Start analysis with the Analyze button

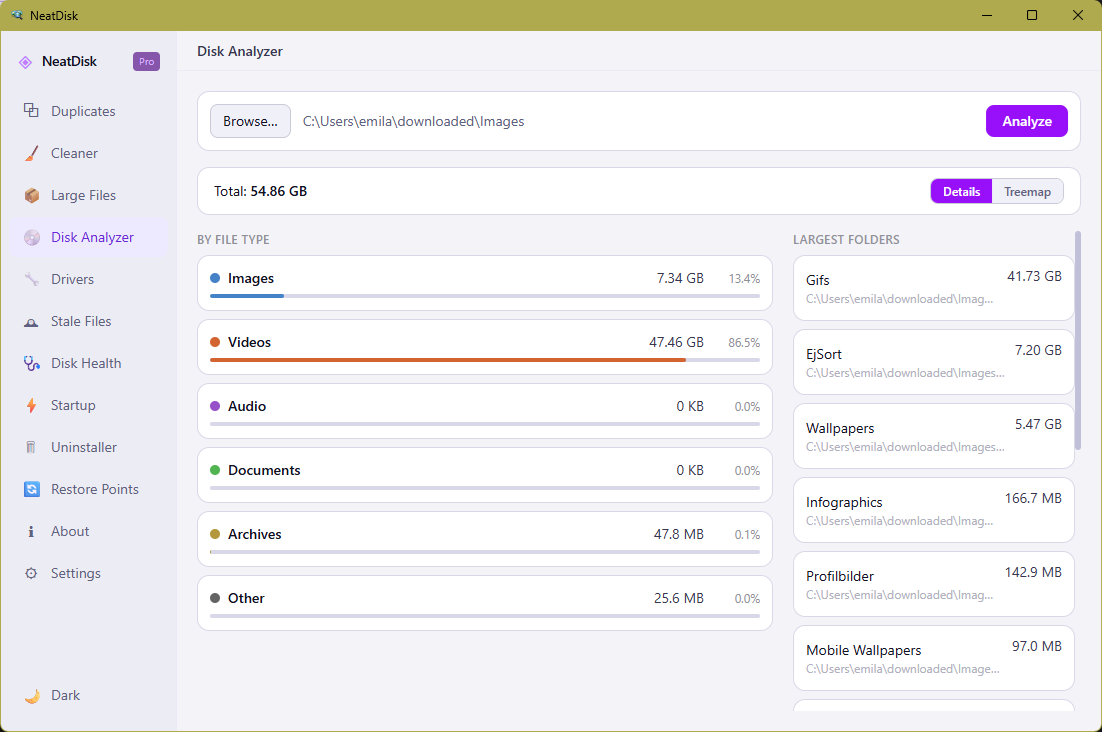click(x=1027, y=121)
